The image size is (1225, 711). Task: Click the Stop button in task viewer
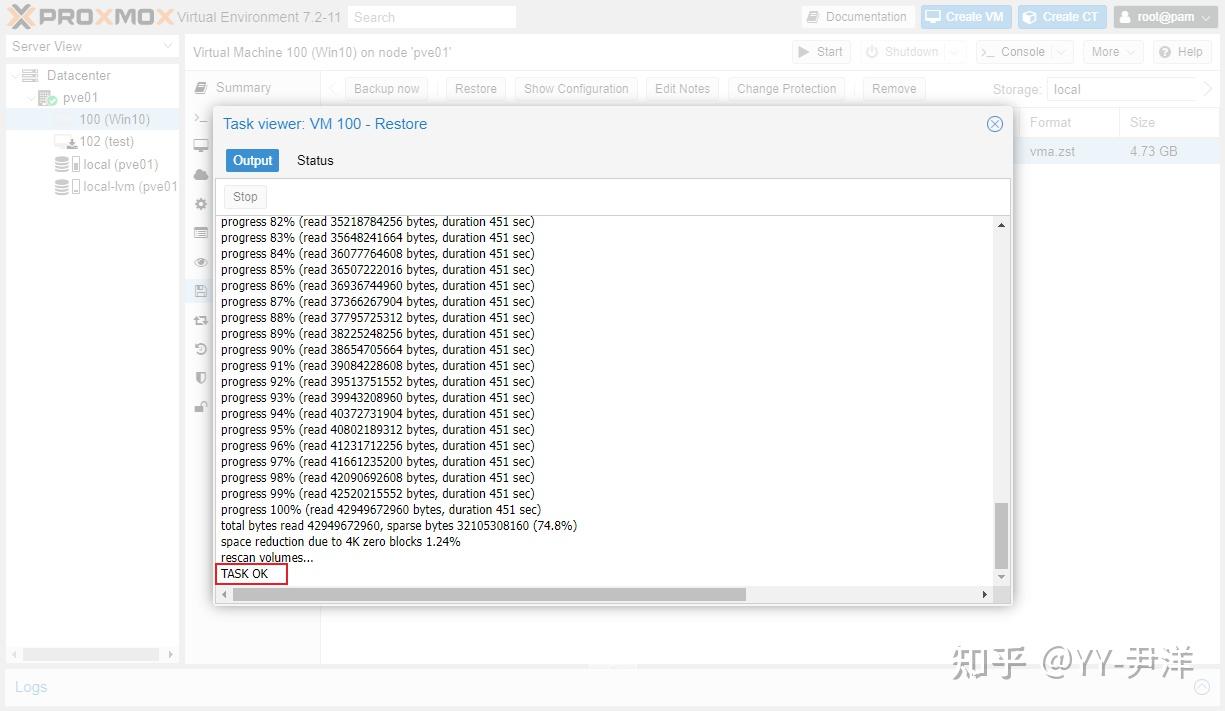(244, 196)
